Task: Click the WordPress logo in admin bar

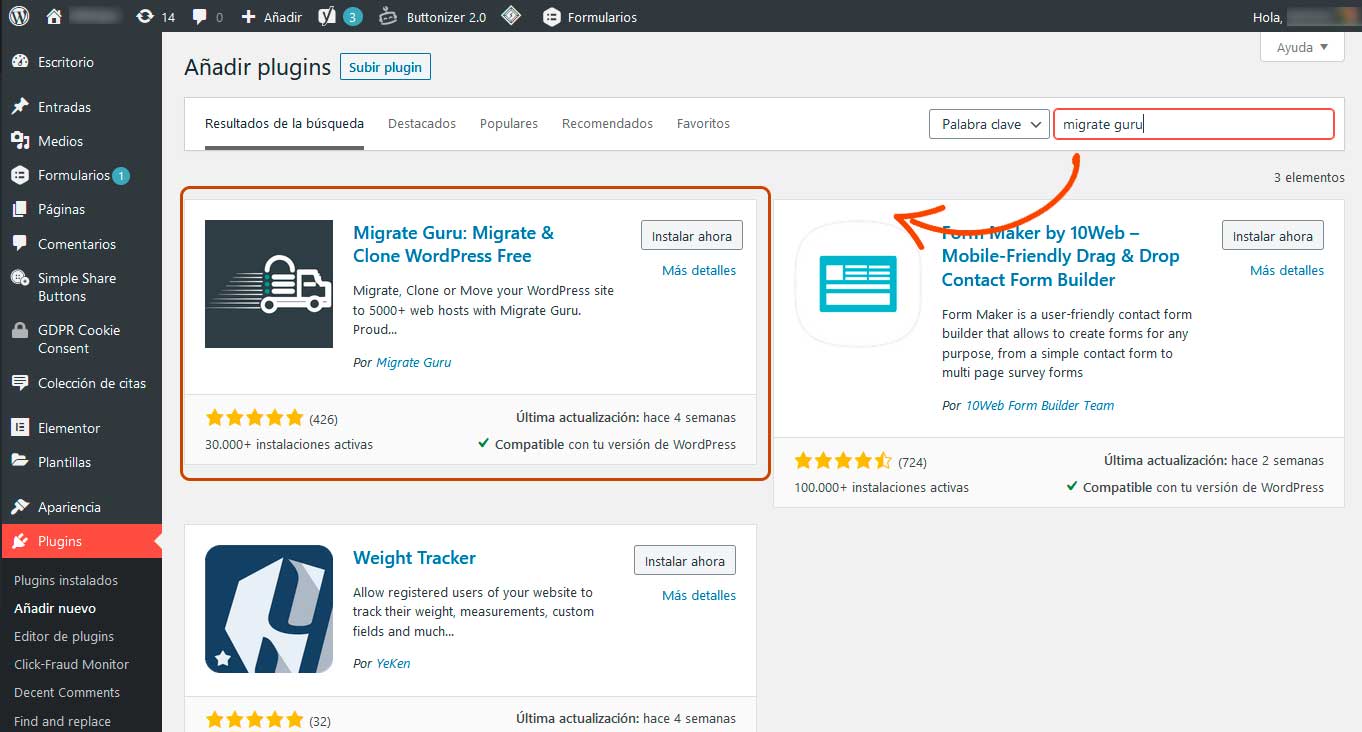Action: (x=19, y=16)
